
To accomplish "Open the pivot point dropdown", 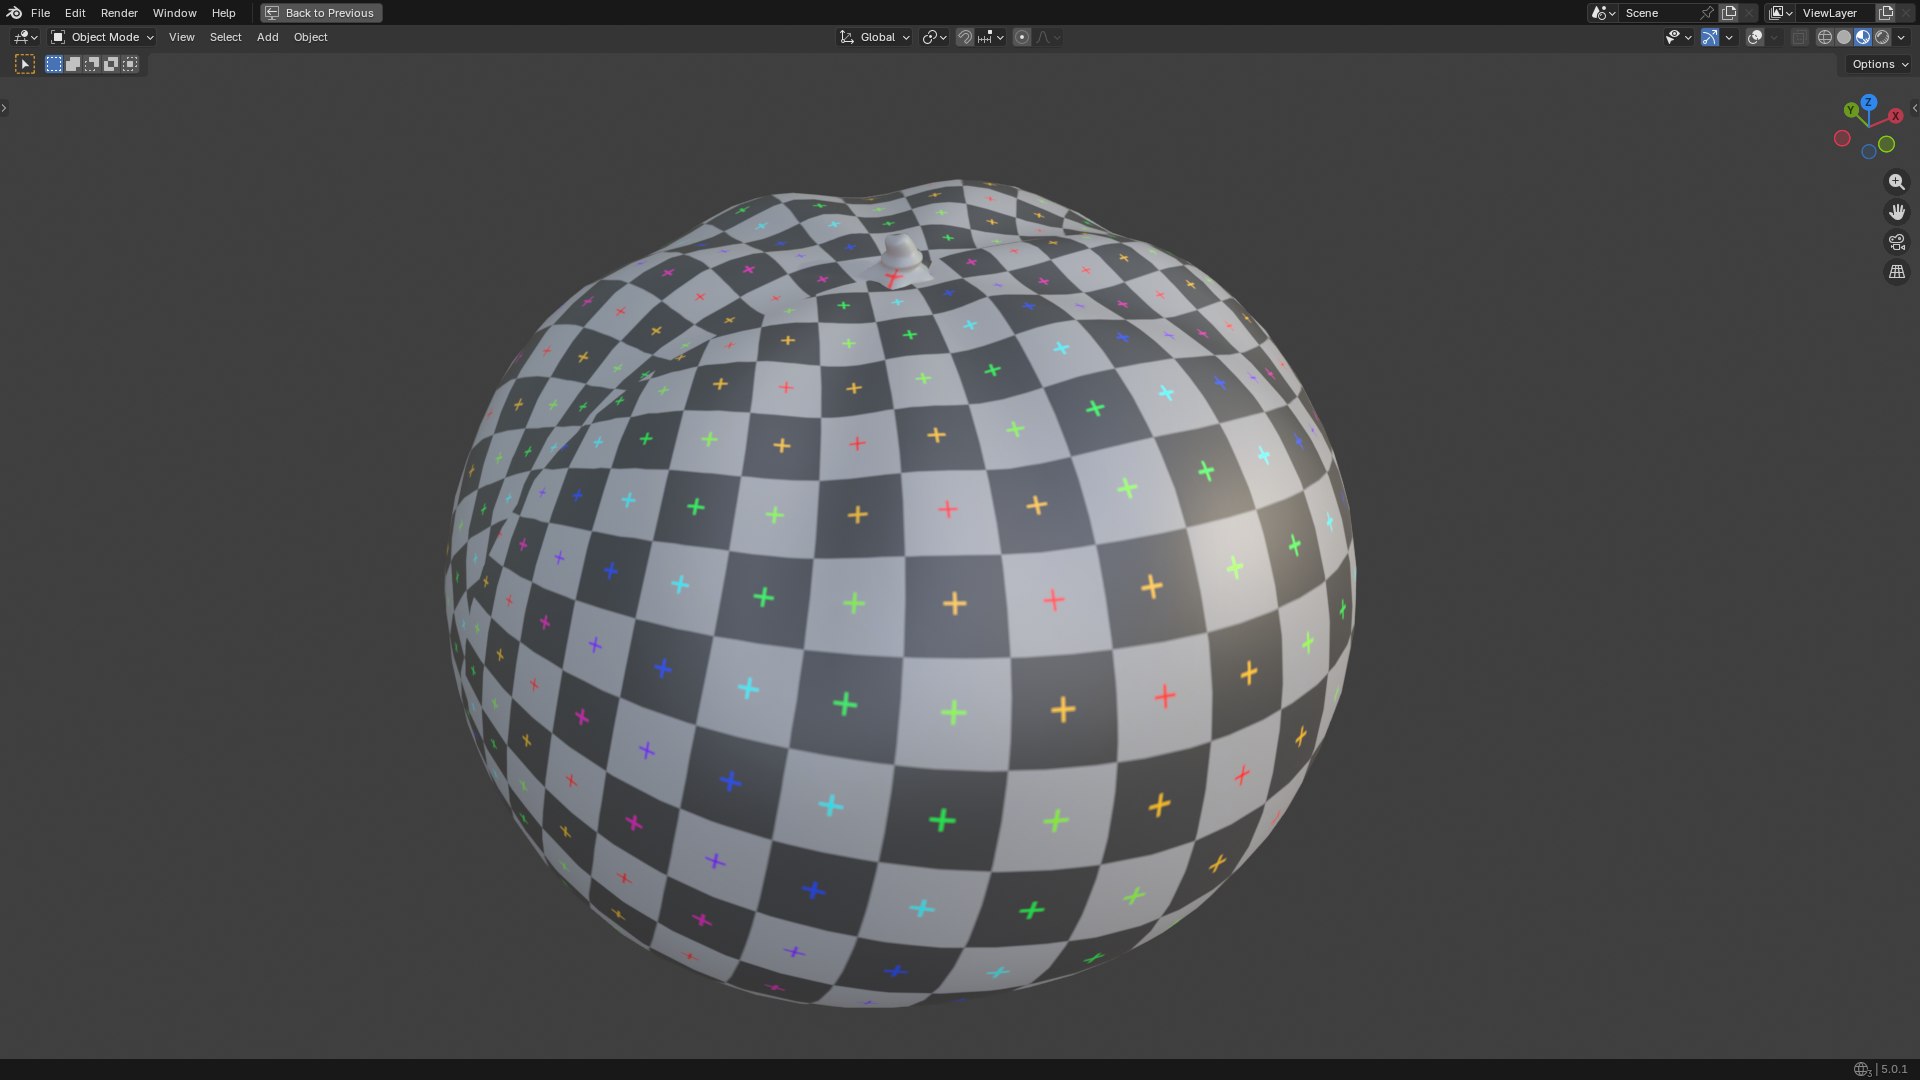I will click(x=934, y=37).
